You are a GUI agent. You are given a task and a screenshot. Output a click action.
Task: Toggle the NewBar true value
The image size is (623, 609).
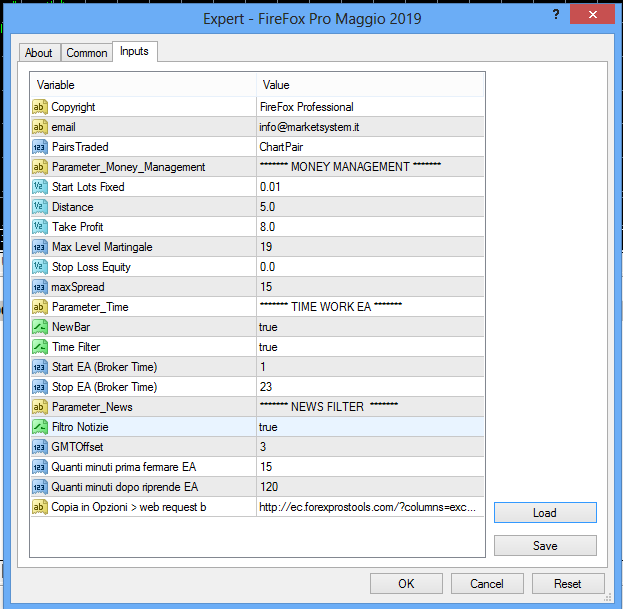[x=370, y=327]
